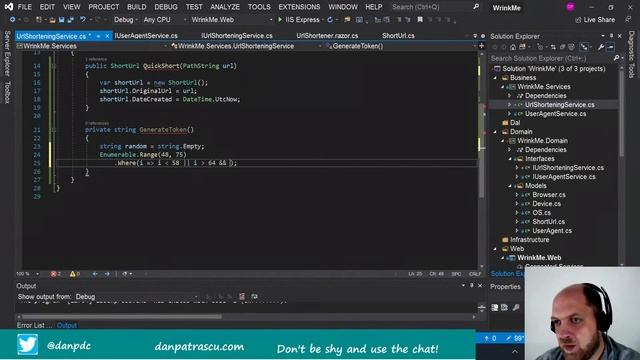Open Solution Explorer Properties wrench icon
Image resolution: width=640 pixels, height=360 pixels.
601,47
